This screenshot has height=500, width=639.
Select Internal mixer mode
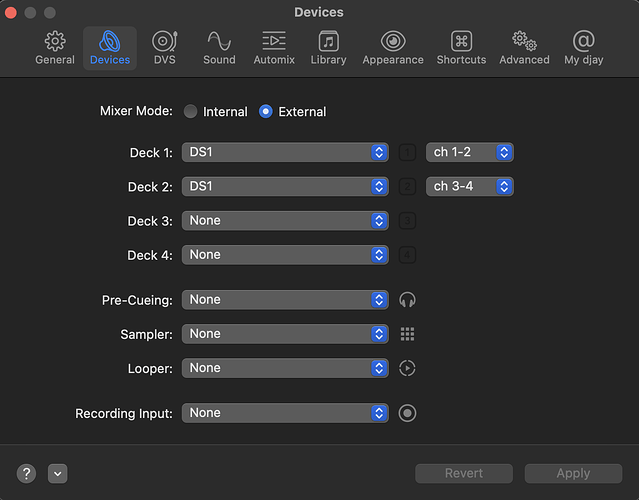tap(191, 112)
